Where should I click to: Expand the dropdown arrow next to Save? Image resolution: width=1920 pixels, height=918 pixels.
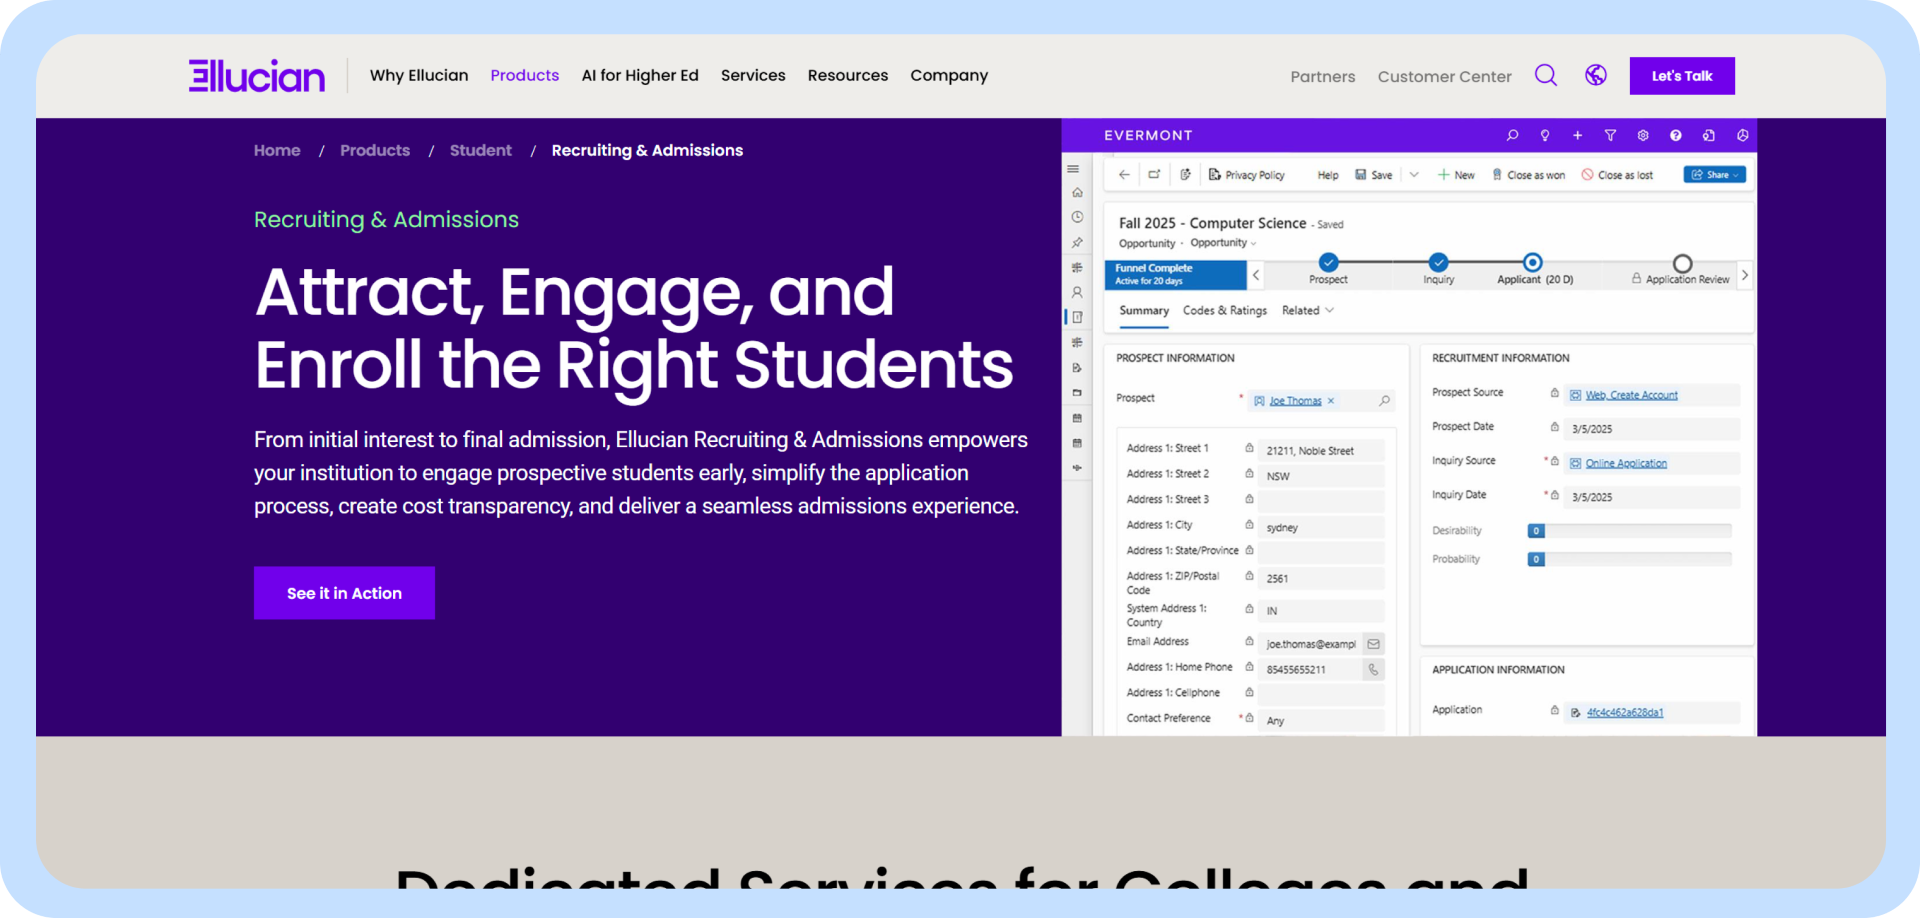[x=1413, y=175]
